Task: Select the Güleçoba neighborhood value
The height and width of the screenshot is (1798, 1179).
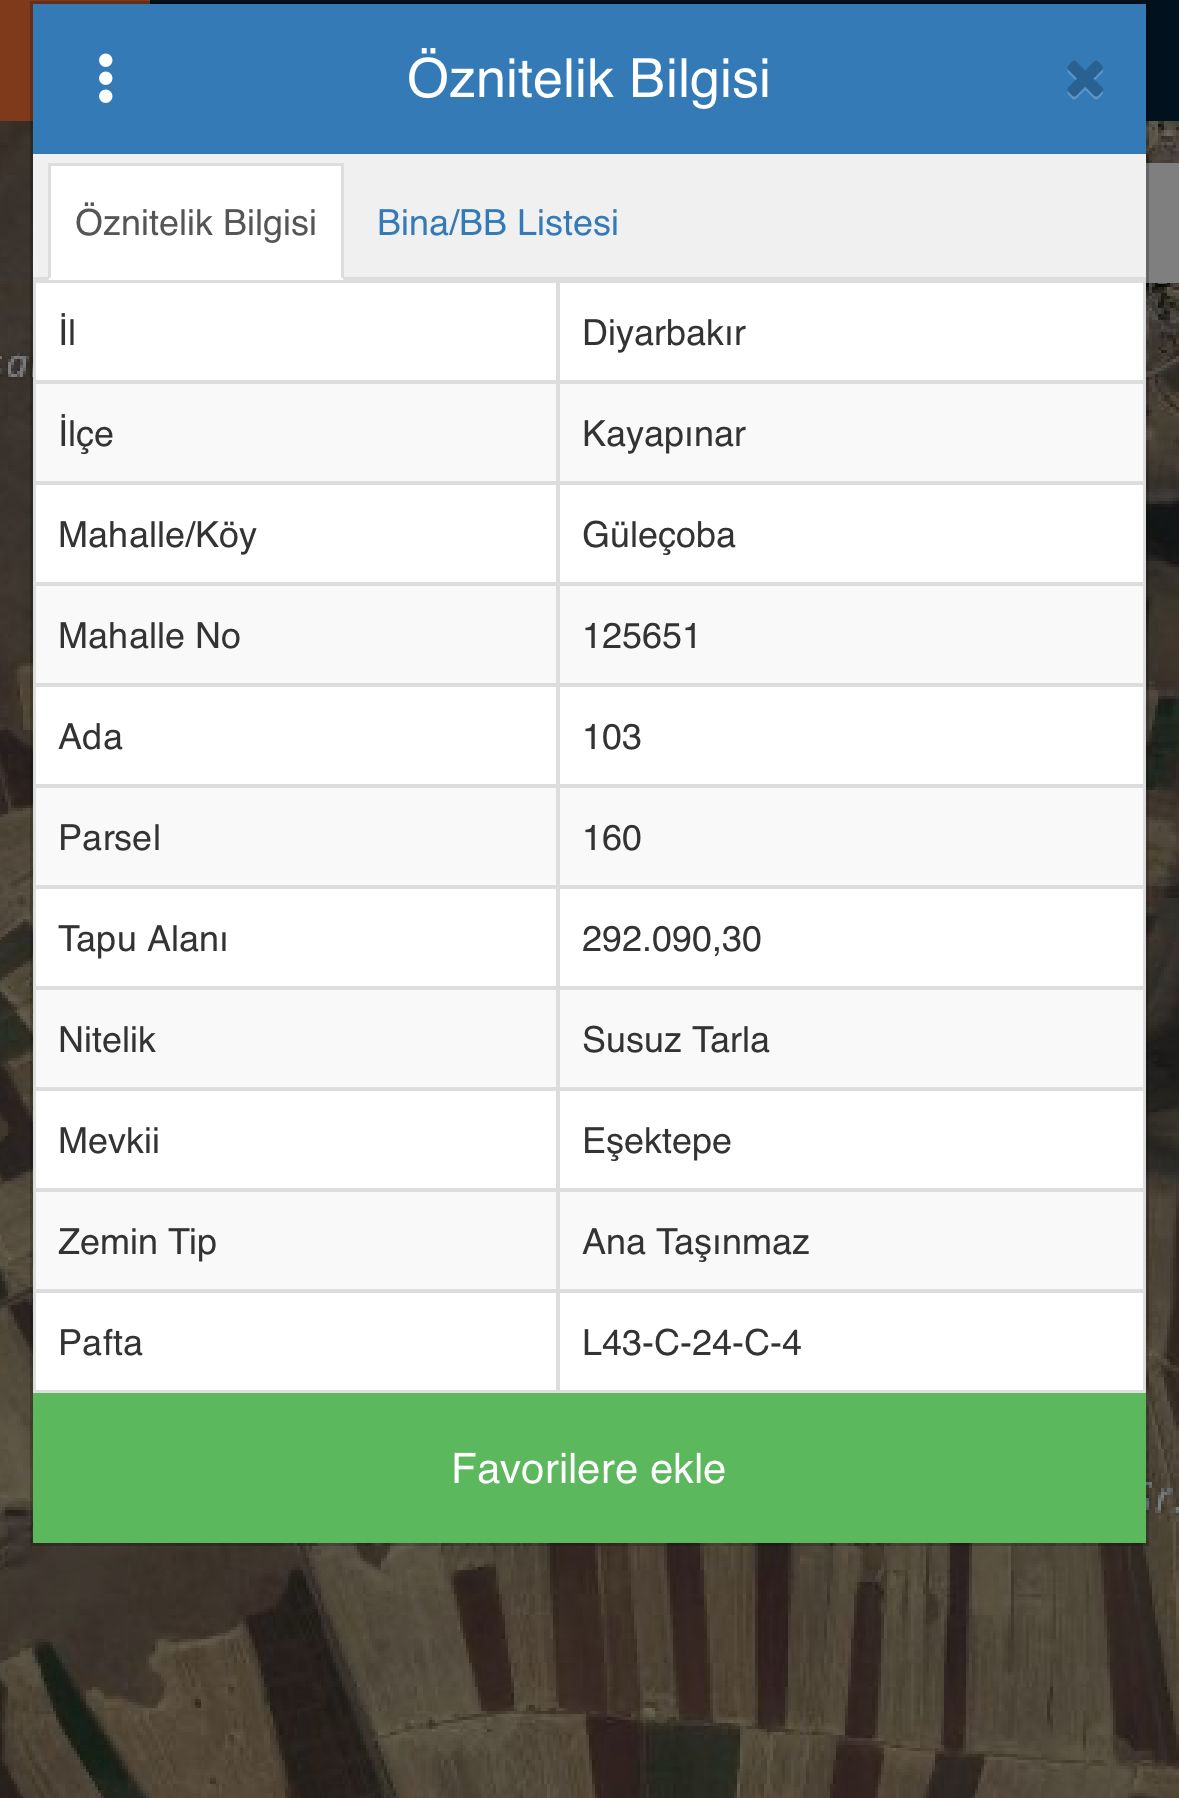Action: coord(851,535)
